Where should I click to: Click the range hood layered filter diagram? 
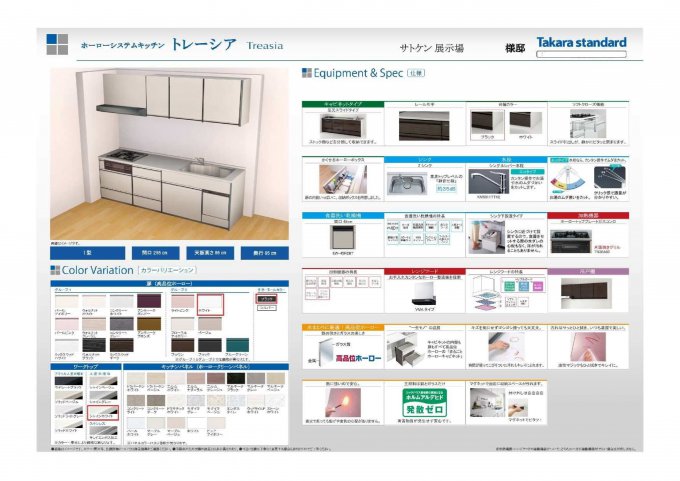tap(484, 293)
